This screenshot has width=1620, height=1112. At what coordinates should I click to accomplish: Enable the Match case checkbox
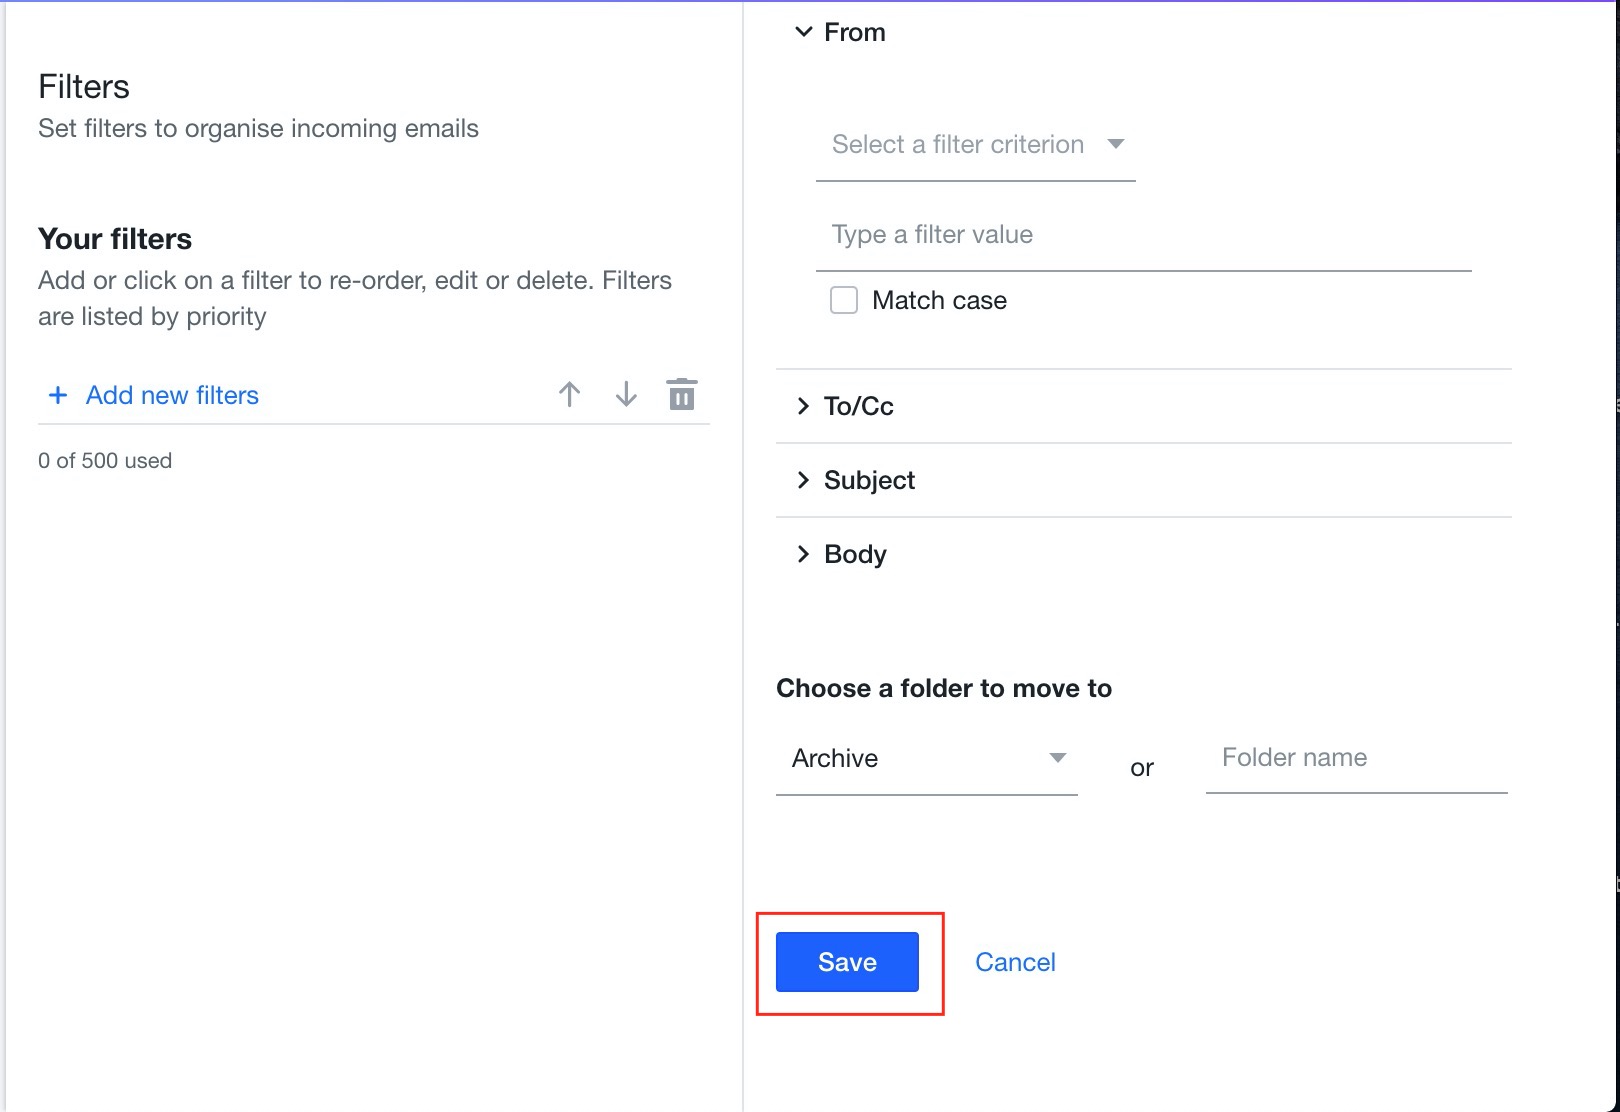844,300
